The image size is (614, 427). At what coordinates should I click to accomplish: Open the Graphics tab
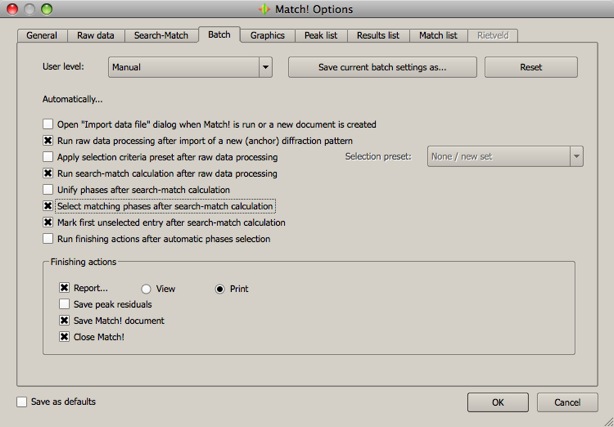click(267, 35)
